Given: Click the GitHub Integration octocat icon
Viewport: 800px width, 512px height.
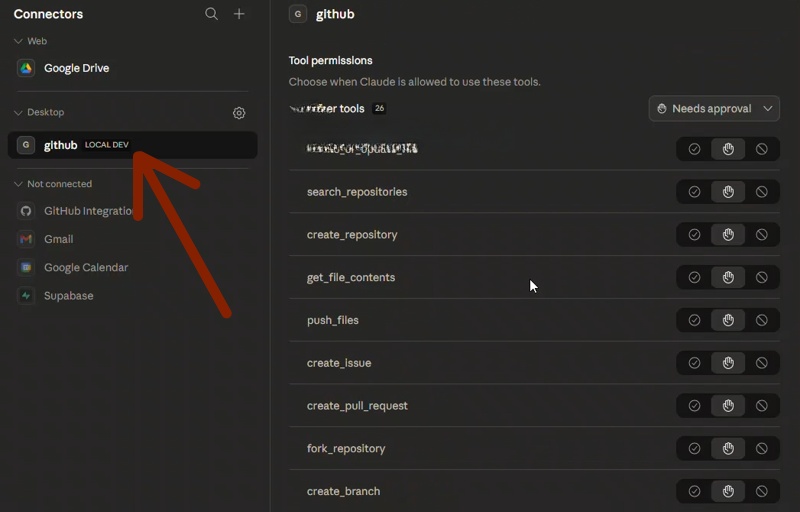Looking at the screenshot, I should coord(26,211).
